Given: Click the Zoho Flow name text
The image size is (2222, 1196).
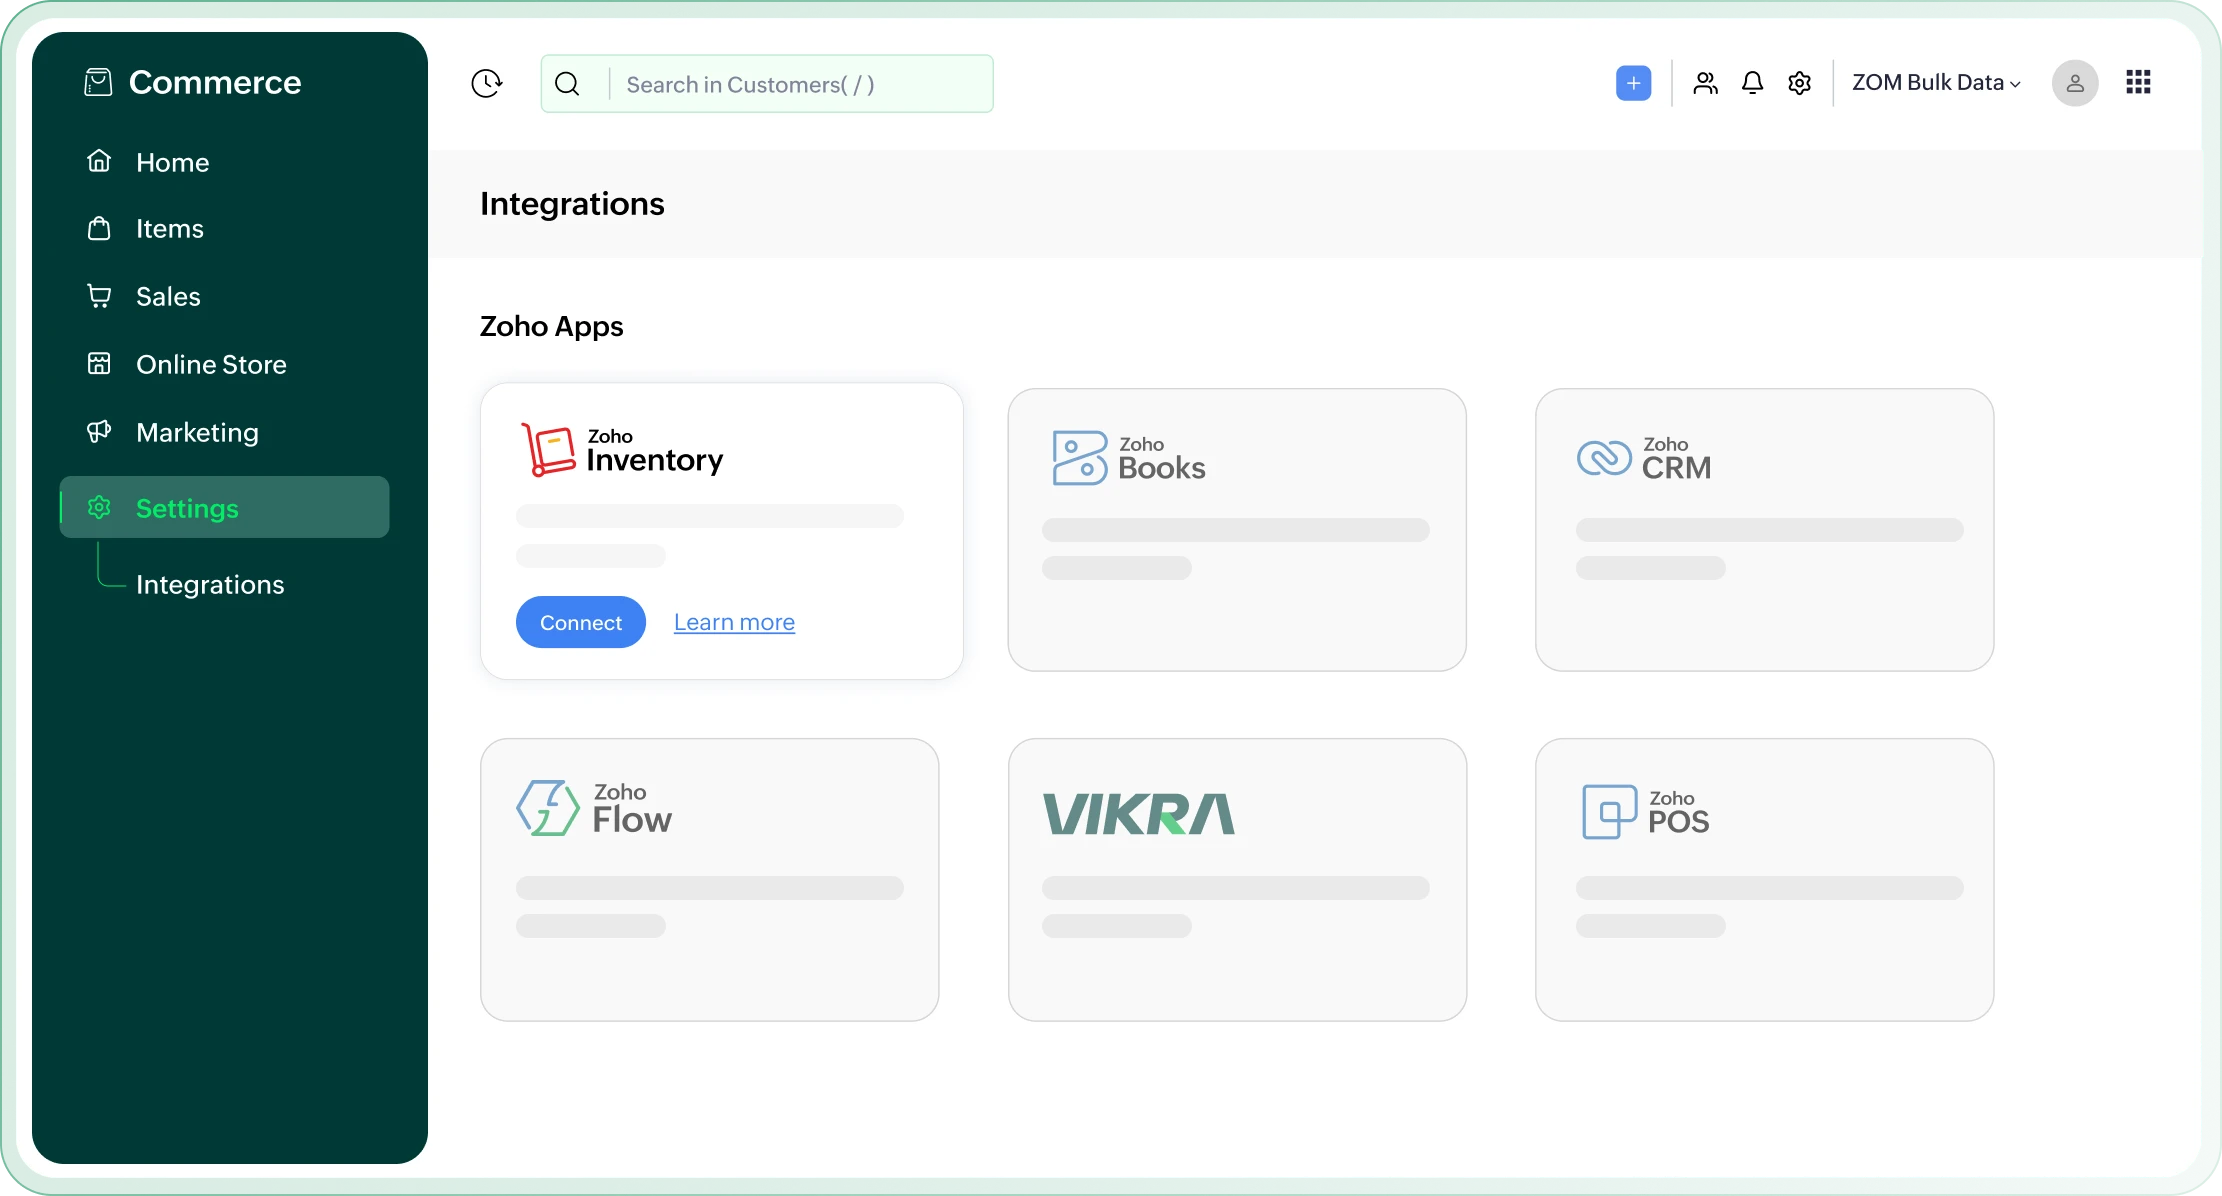Looking at the screenshot, I should coord(632,809).
